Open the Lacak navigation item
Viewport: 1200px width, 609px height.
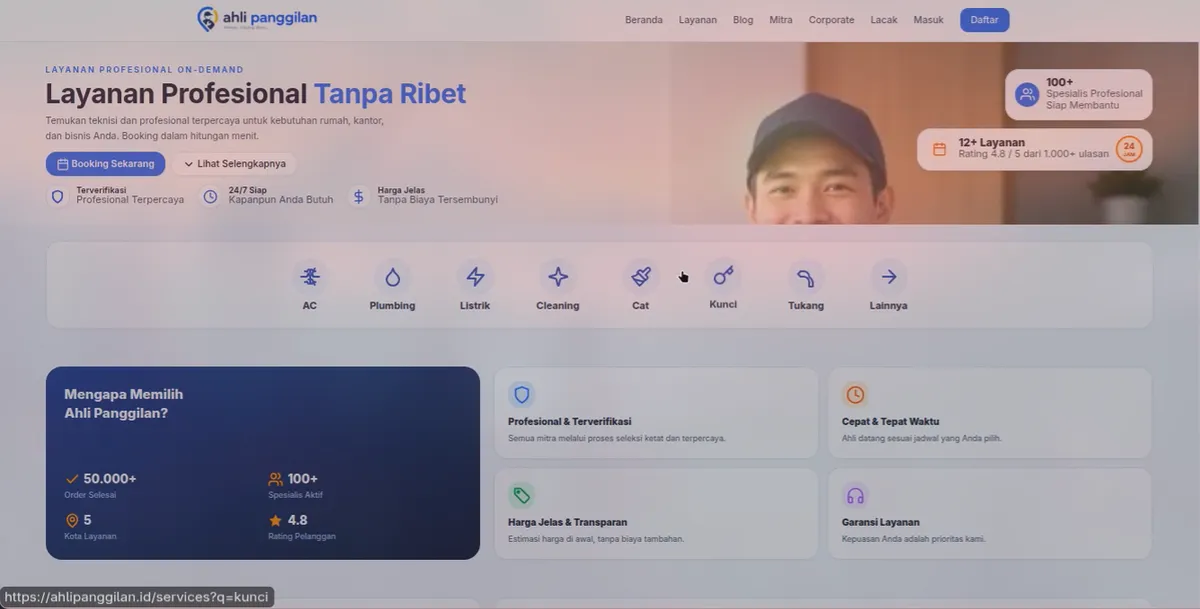tap(884, 20)
